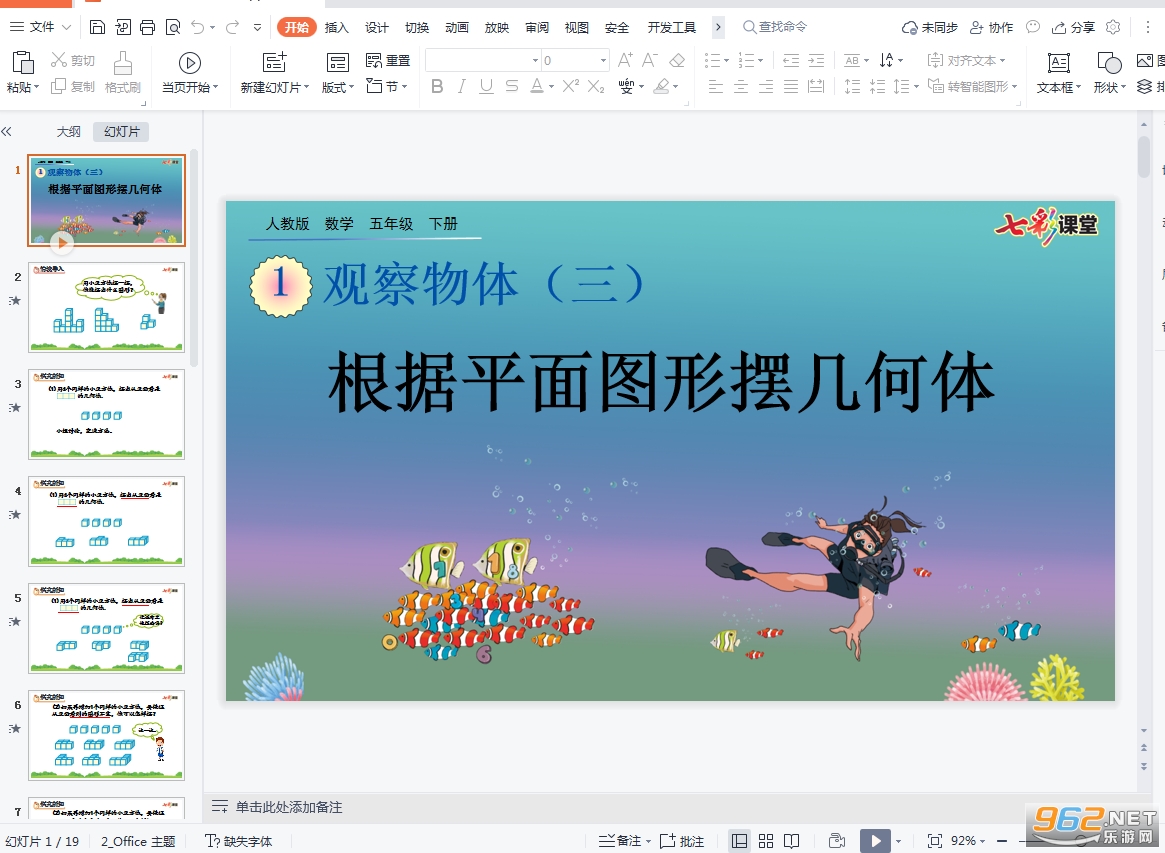The height and width of the screenshot is (853, 1165).
Task: Open the font size dropdown
Action: click(603, 60)
